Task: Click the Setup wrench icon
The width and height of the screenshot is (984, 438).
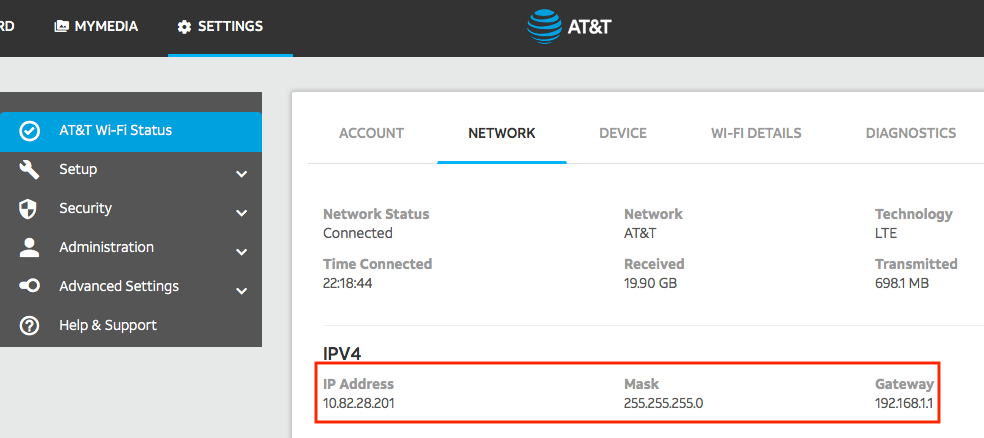Action: click(x=30, y=170)
